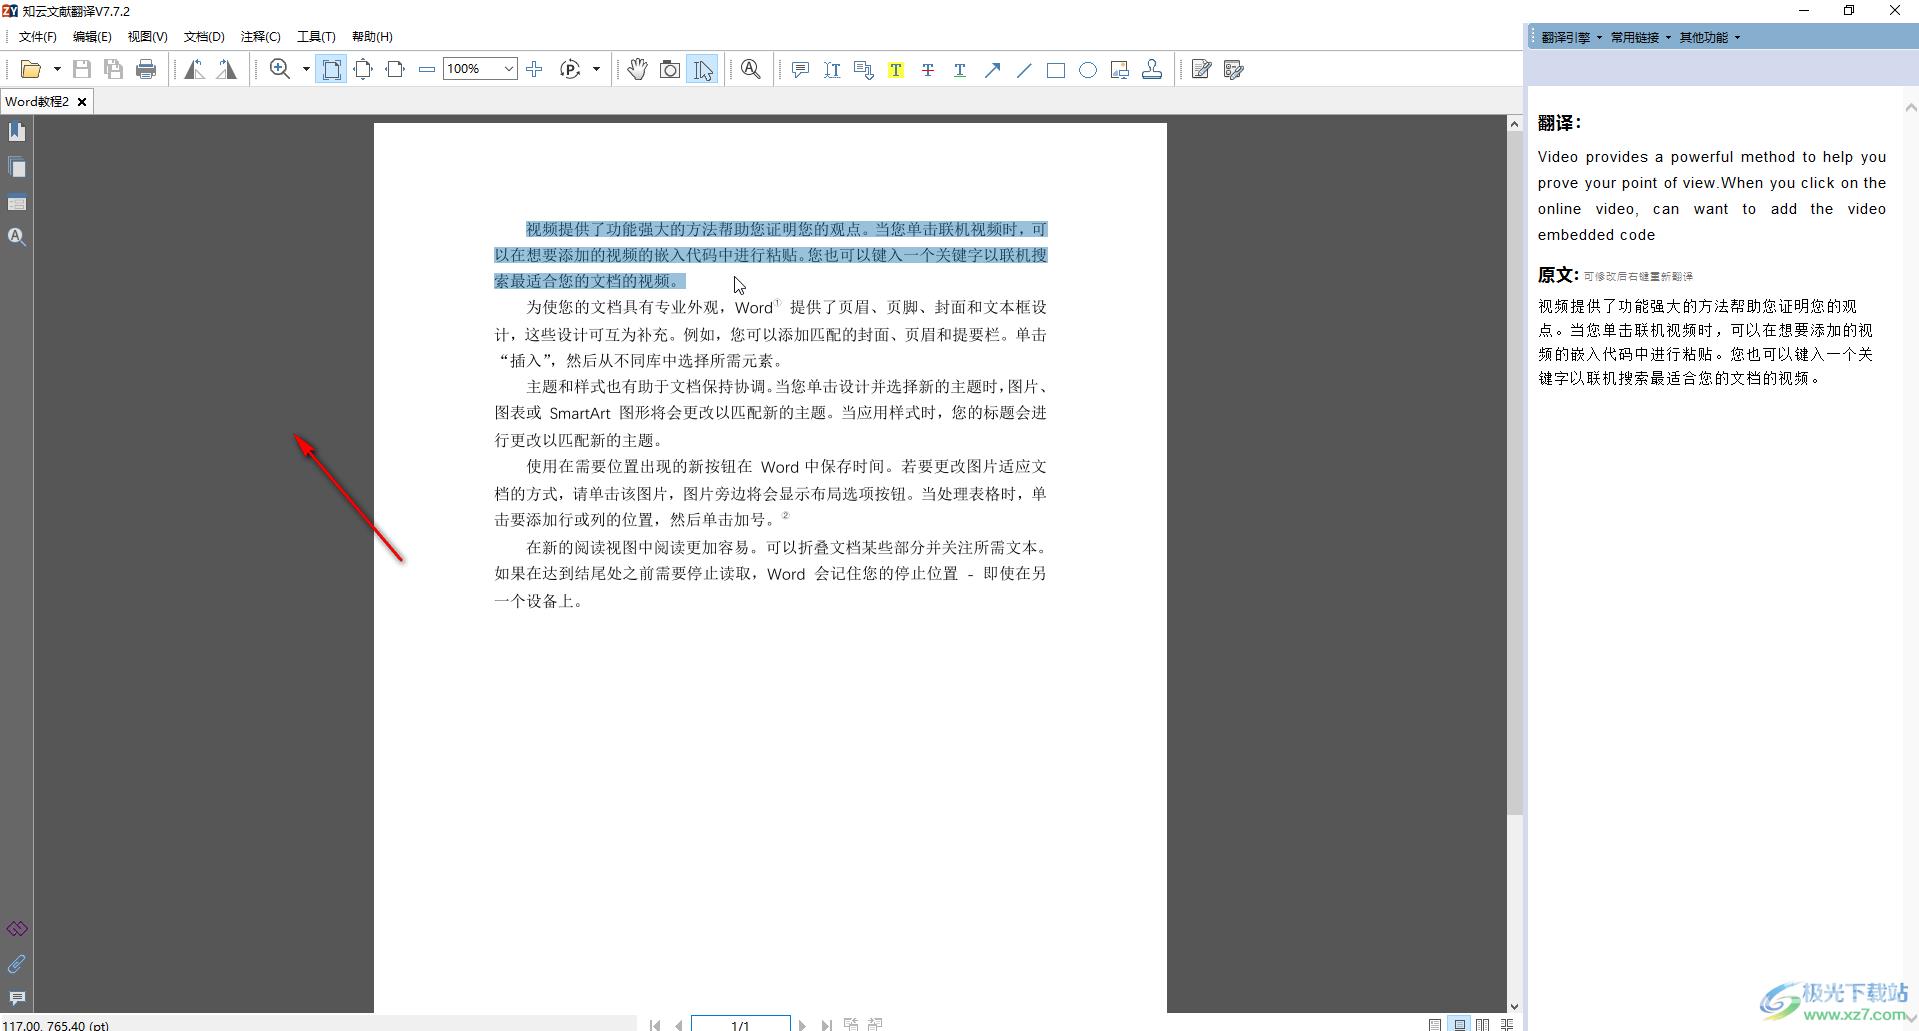This screenshot has height=1031, width=1919.
Task: Click the page number field 1/1
Action: (x=740, y=1024)
